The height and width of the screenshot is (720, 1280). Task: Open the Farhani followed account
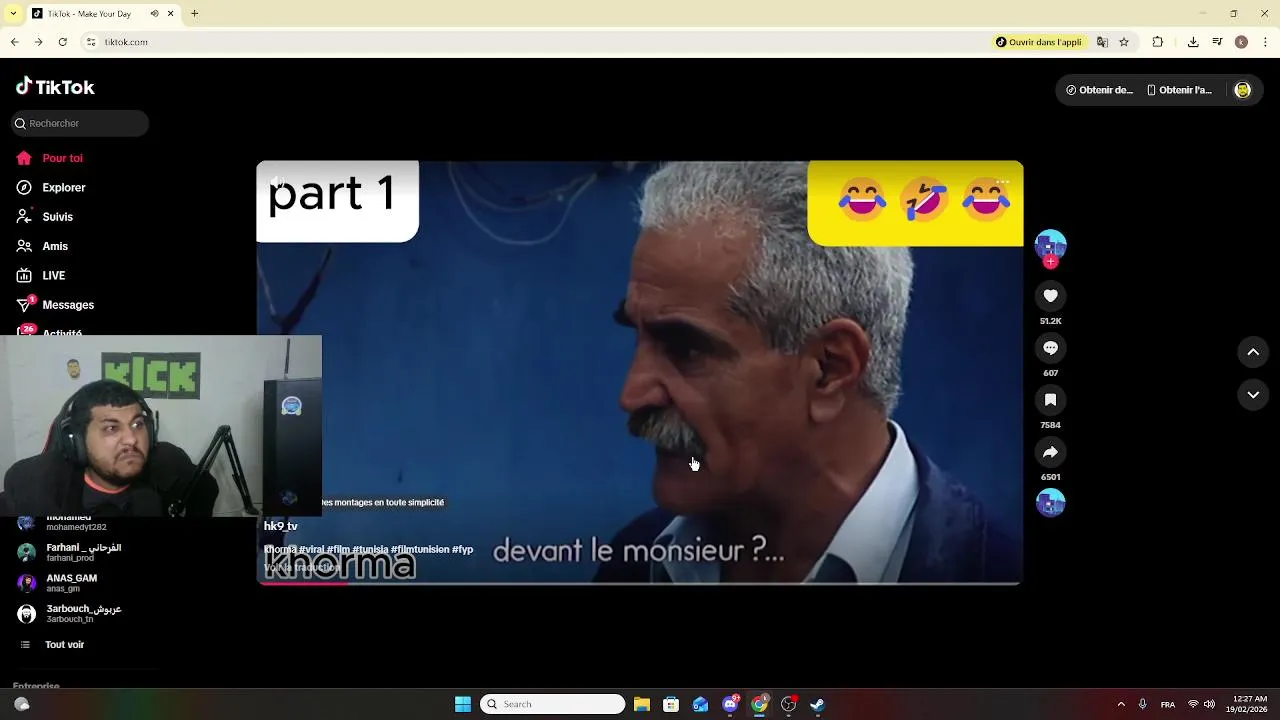pyautogui.click(x=72, y=552)
